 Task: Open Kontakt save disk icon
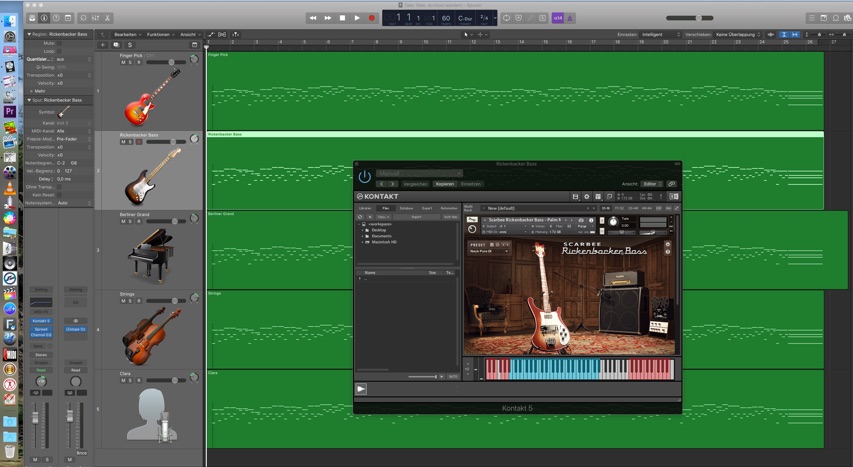[x=575, y=196]
